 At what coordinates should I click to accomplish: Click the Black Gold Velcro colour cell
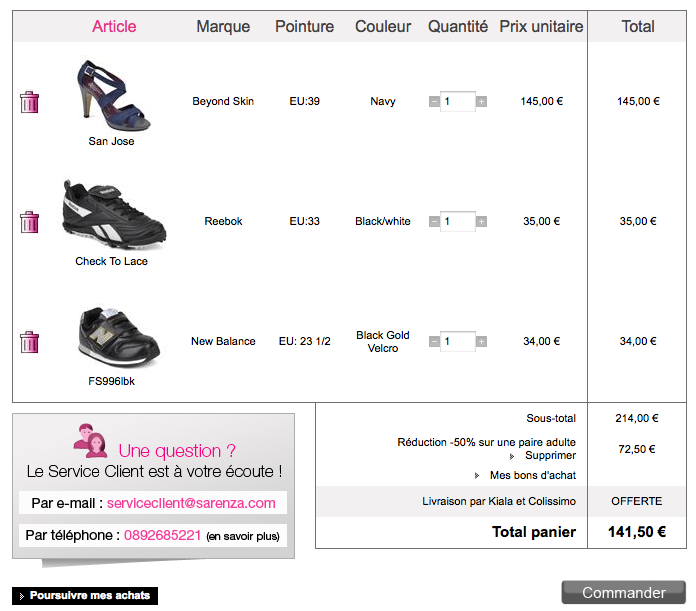point(383,341)
